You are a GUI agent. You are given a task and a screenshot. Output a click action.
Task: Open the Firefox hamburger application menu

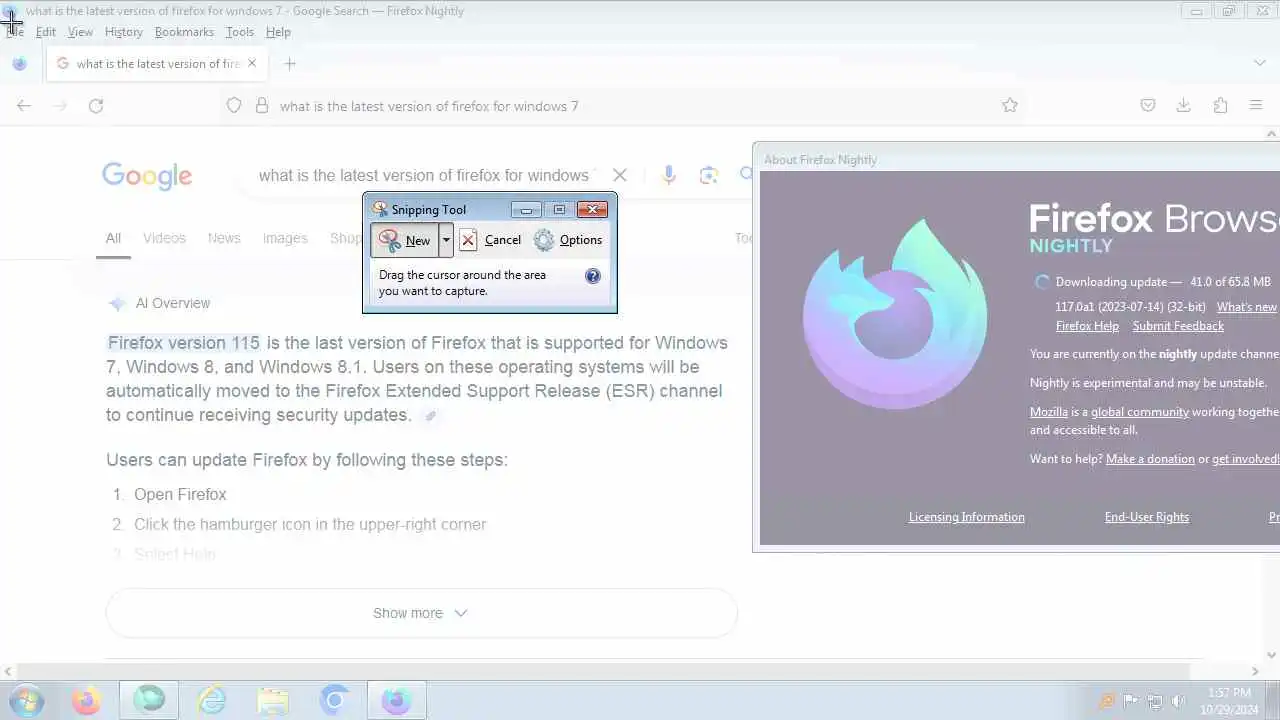pyautogui.click(x=1257, y=105)
